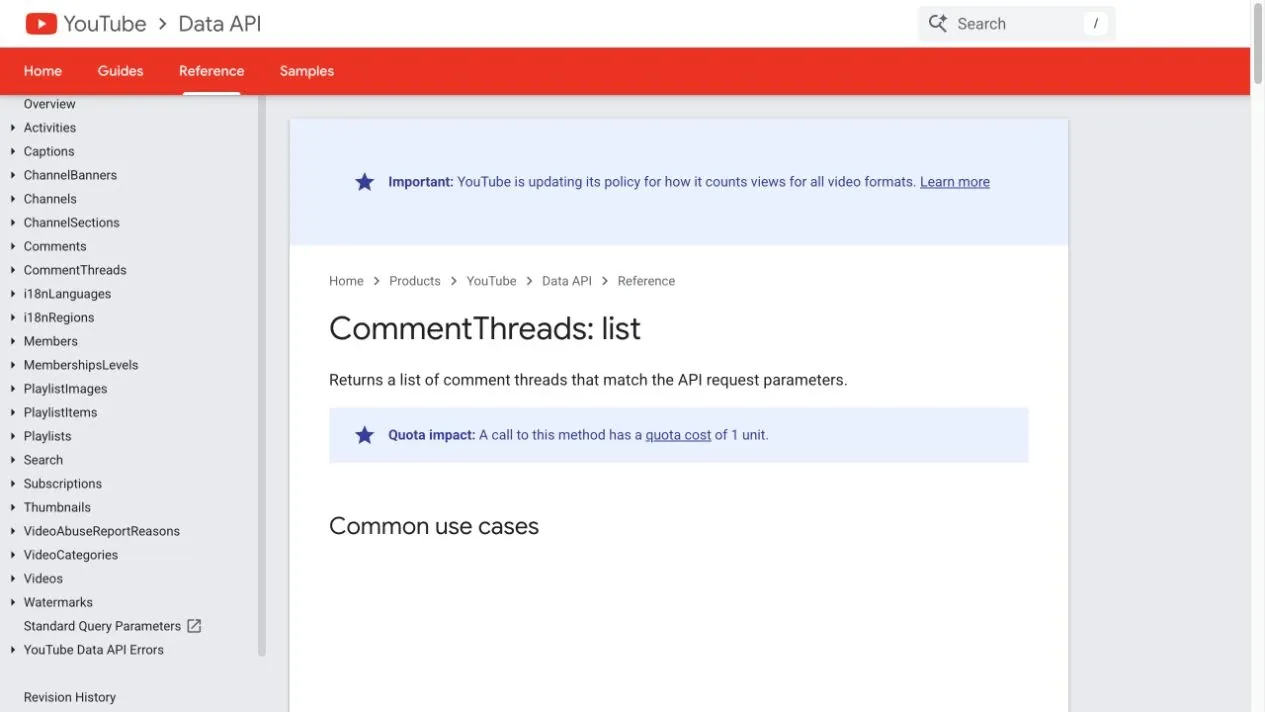Switch to the Guides tab
The width and height of the screenshot is (1265, 712).
pos(120,71)
